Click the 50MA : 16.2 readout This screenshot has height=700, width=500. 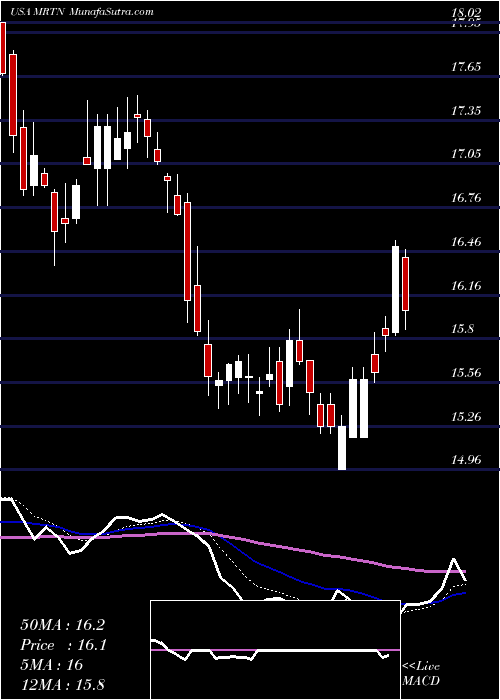coord(62,625)
